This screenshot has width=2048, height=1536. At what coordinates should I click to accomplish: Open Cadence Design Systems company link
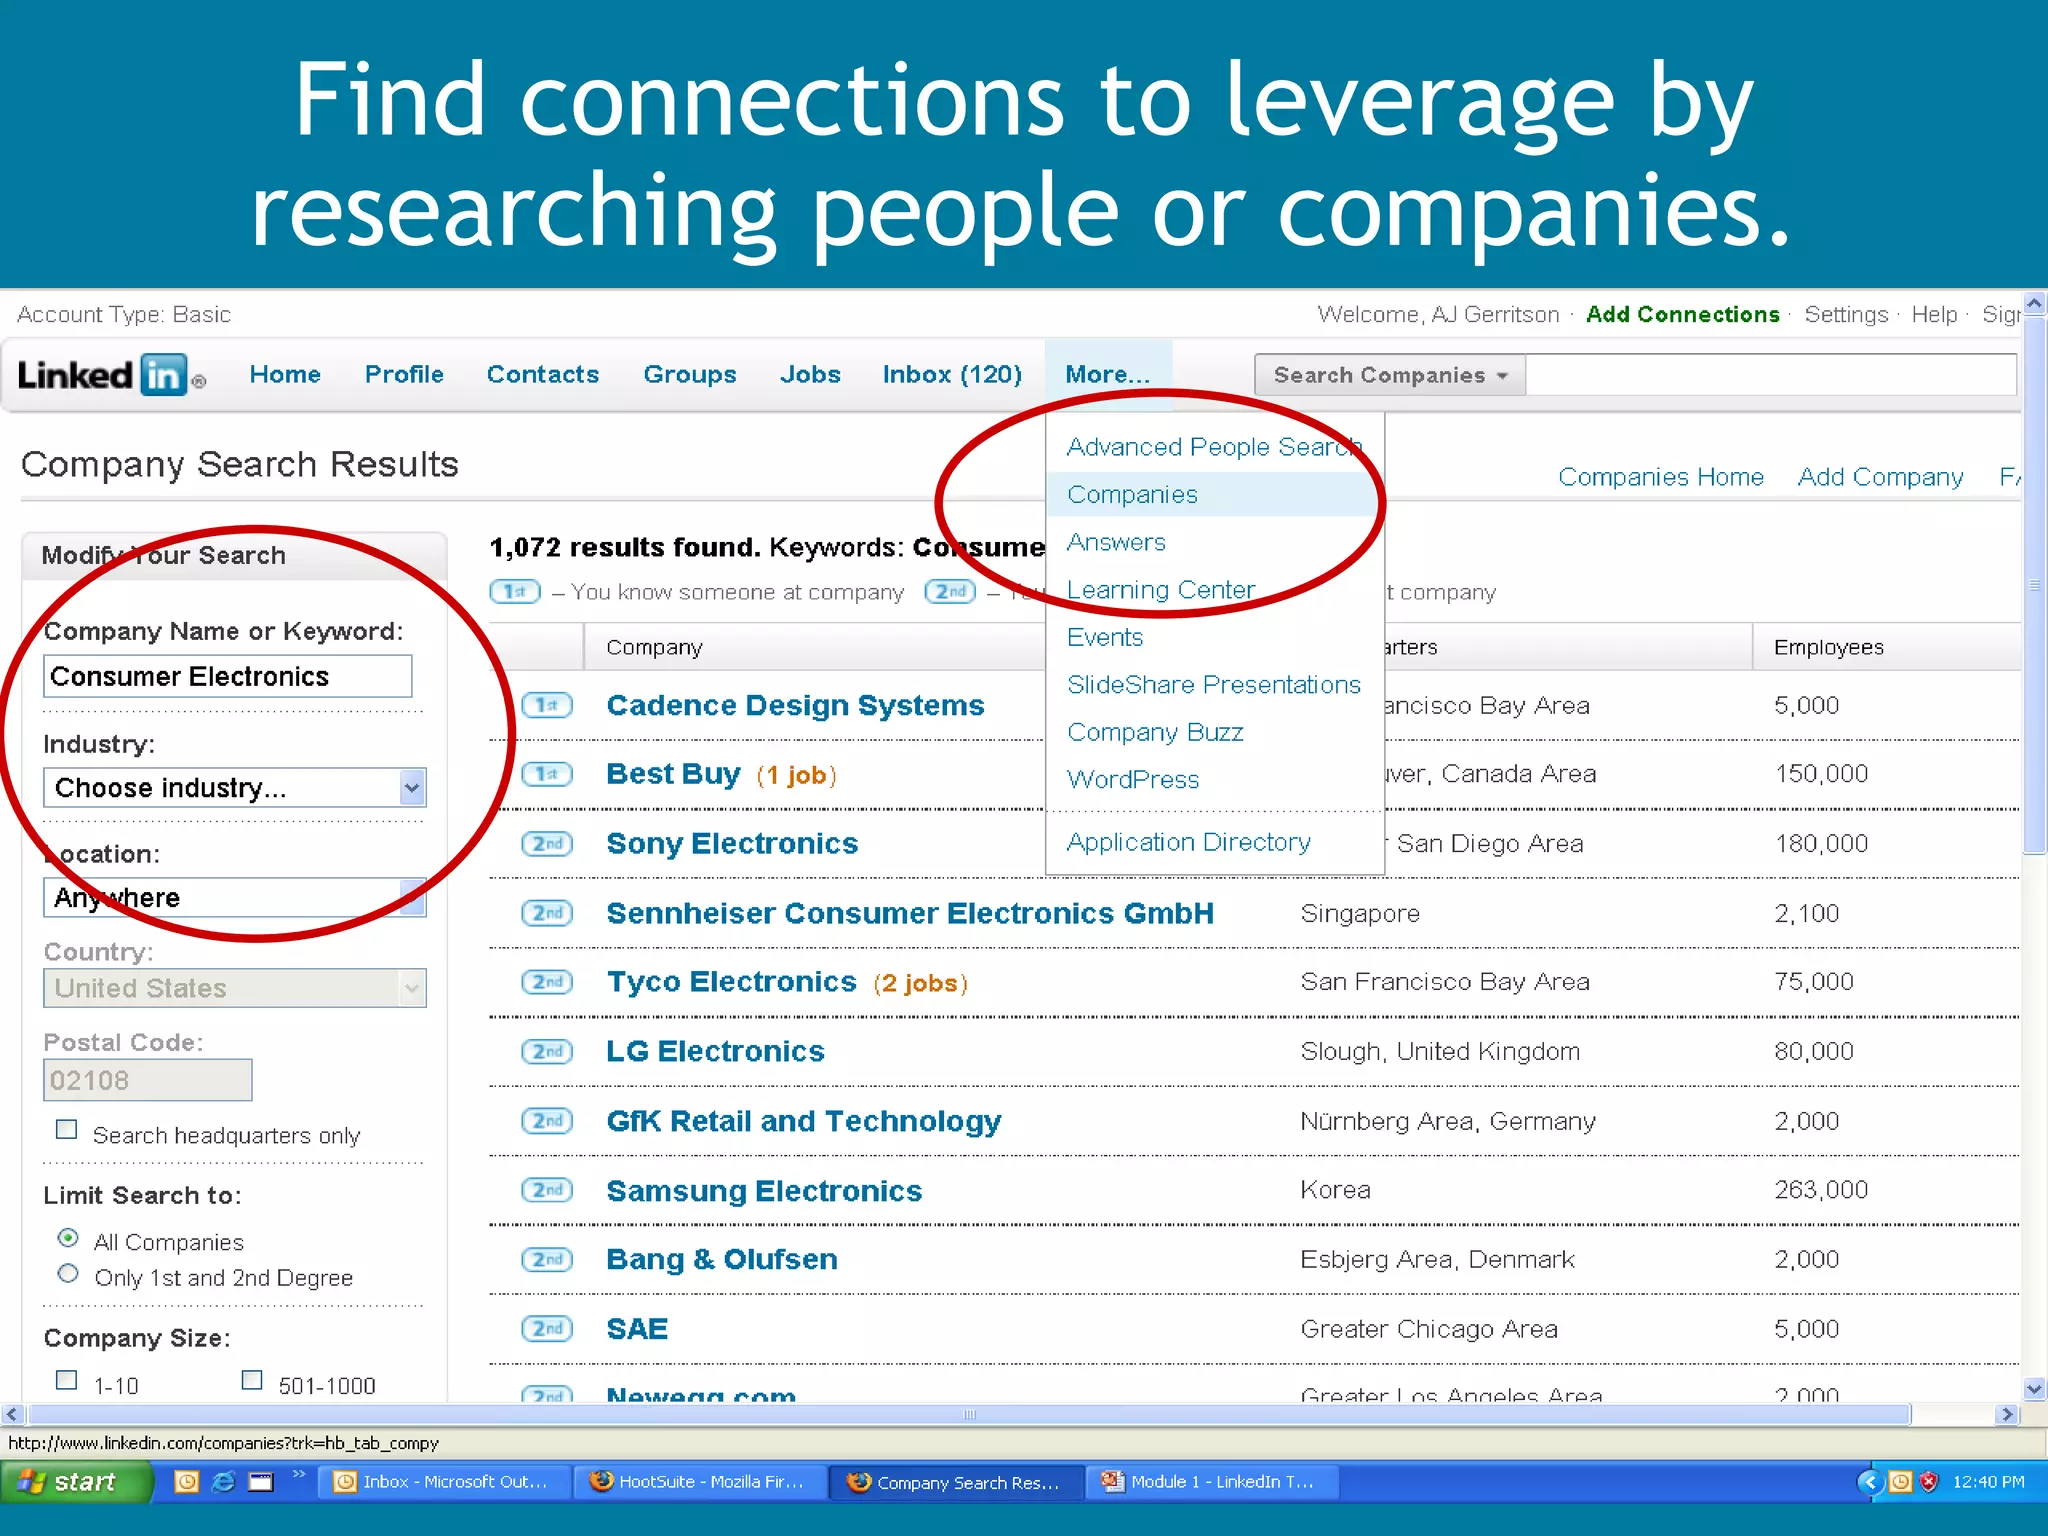(x=795, y=705)
